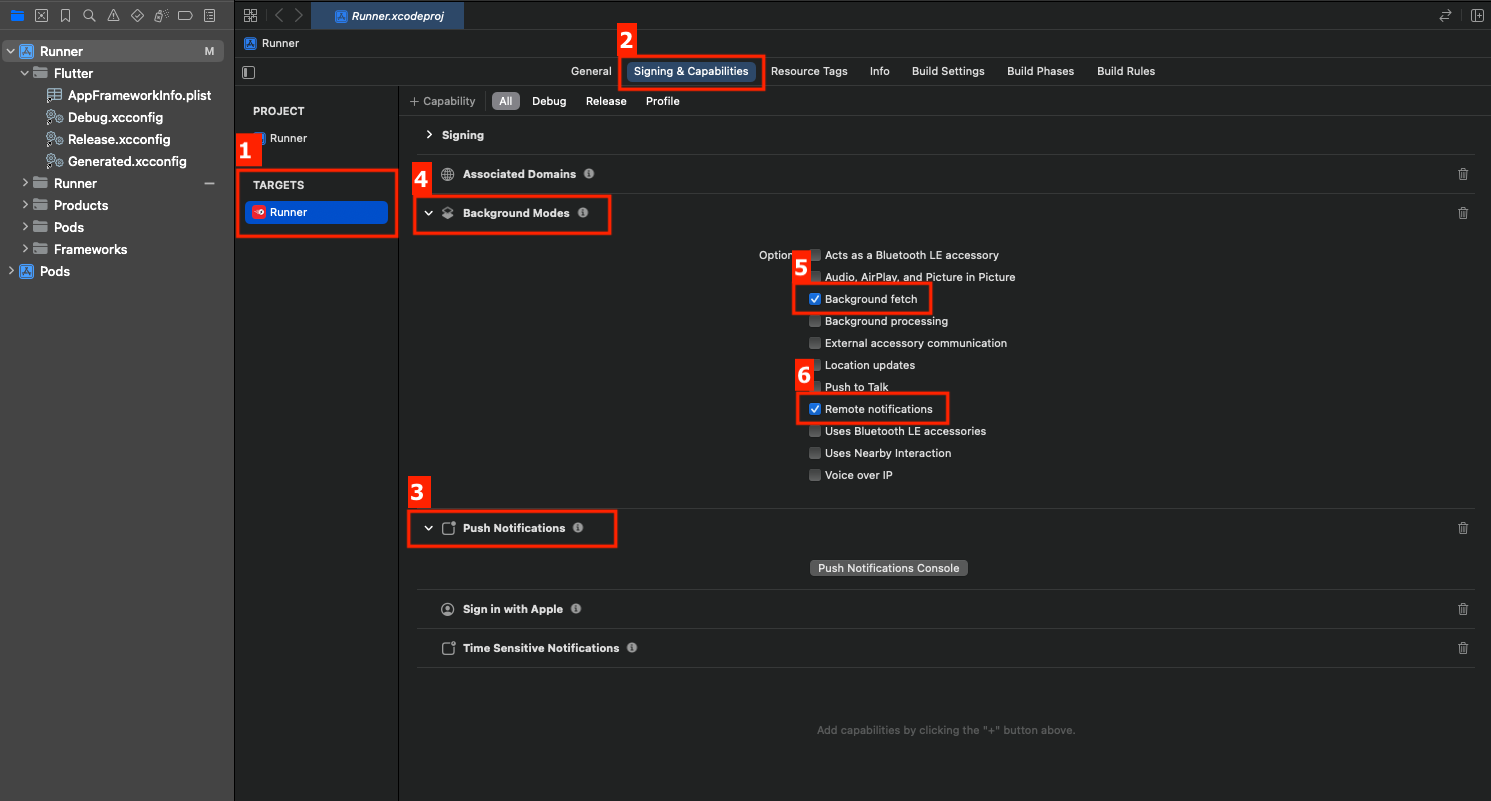Expand the Pods folder under Runner
This screenshot has width=1491, height=801.
[25, 227]
